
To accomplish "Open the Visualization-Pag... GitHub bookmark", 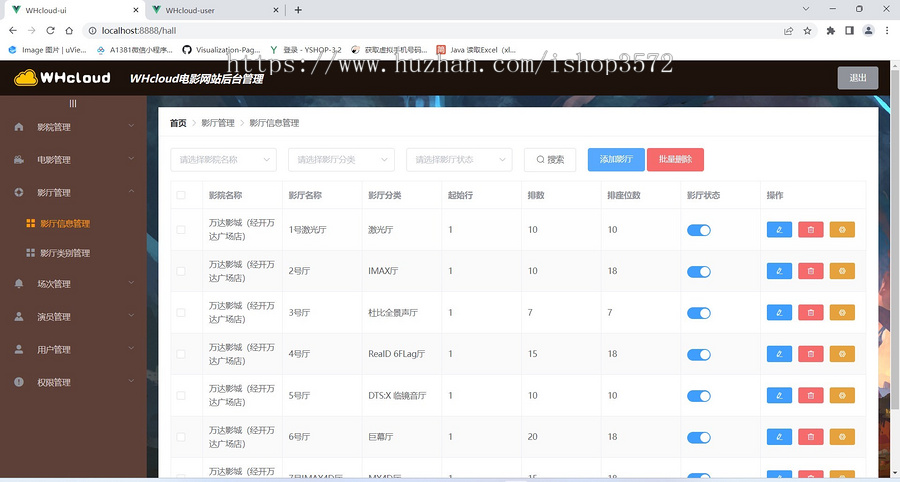I will click(221, 50).
